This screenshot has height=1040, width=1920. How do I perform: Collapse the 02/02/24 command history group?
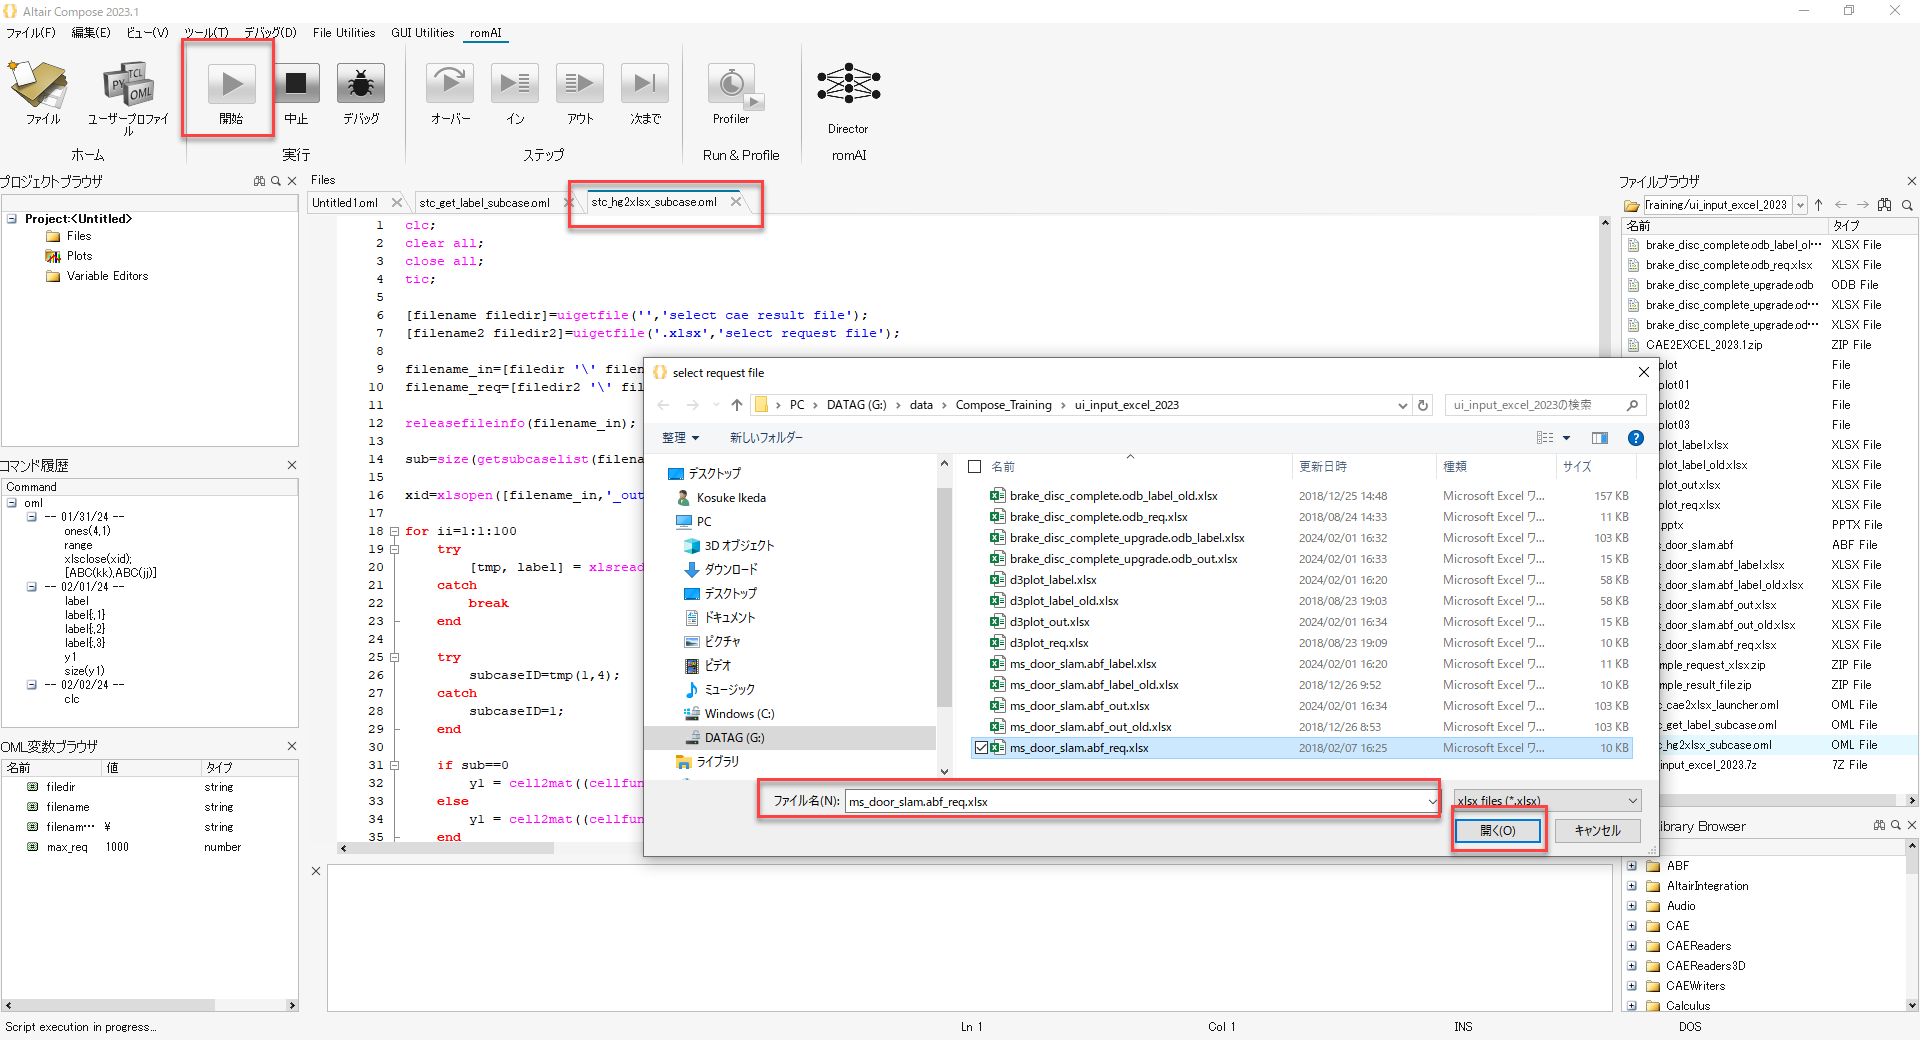[32, 685]
